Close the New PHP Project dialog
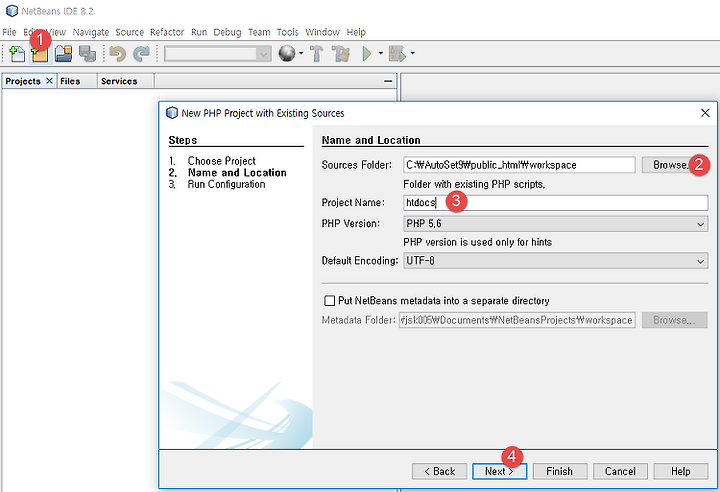 [705, 113]
